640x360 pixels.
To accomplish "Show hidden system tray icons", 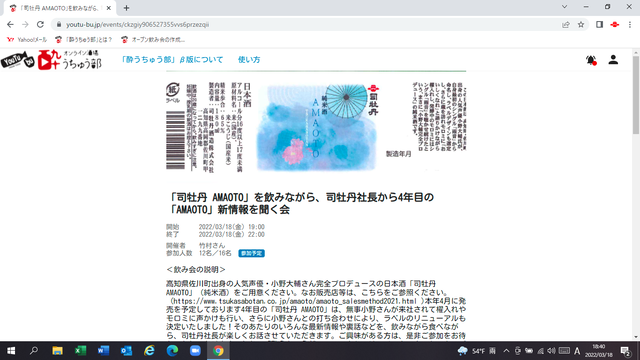I will pos(507,351).
